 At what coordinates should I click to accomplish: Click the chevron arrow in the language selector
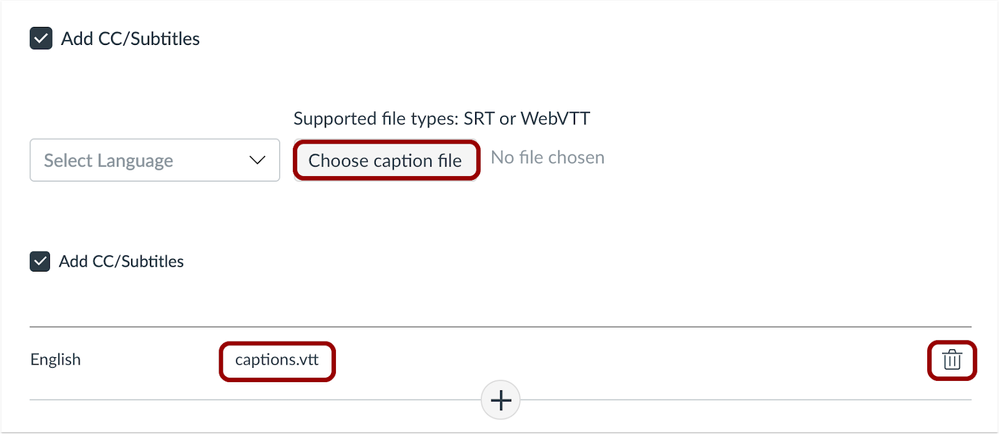(x=258, y=160)
